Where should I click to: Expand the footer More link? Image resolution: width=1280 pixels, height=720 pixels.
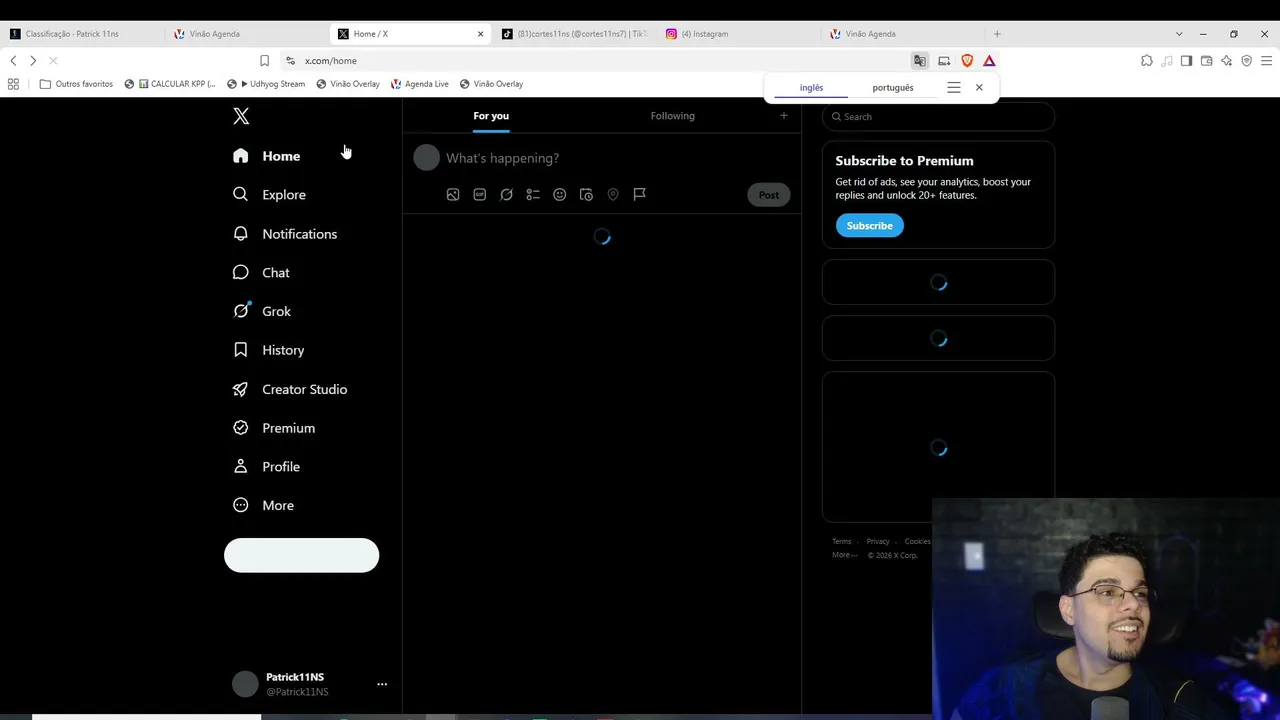click(x=844, y=555)
